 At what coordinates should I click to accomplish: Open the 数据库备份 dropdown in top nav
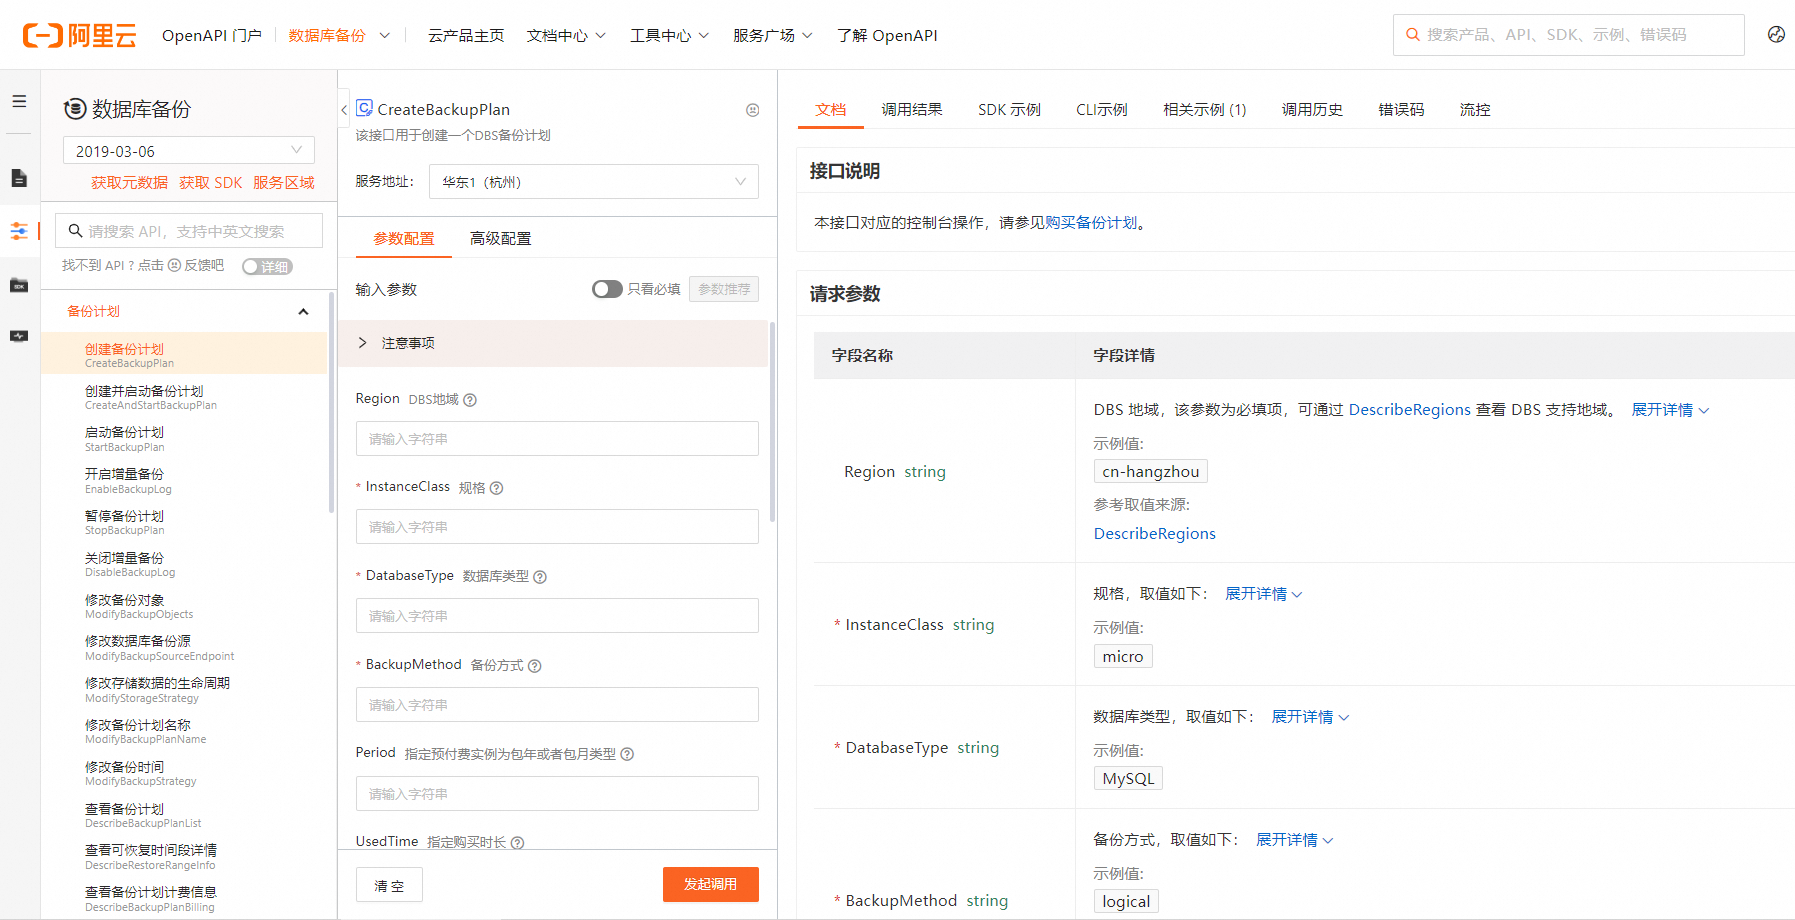(x=339, y=35)
